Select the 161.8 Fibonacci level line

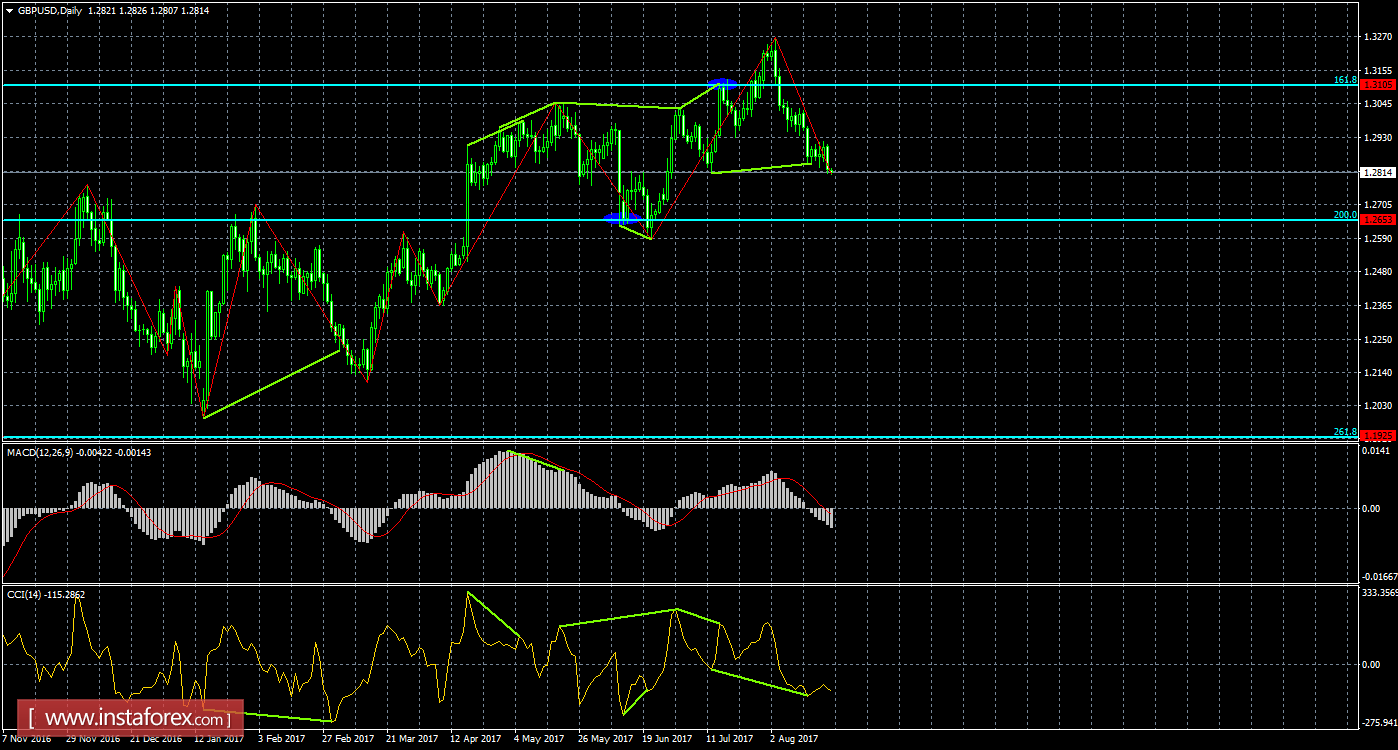pyautogui.click(x=400, y=87)
